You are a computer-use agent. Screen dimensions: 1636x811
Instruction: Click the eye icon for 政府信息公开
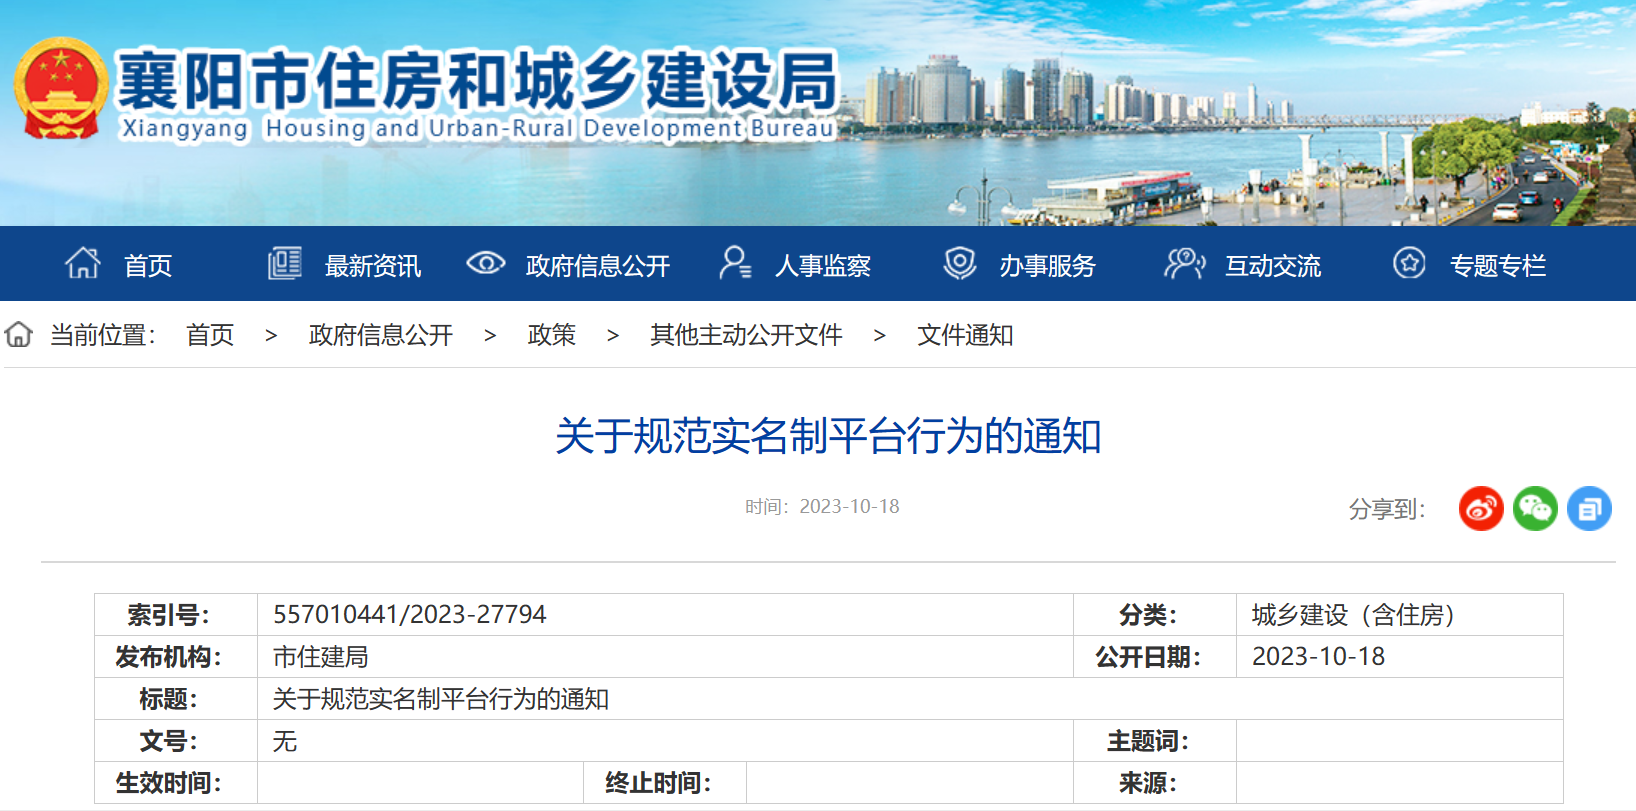[486, 264]
